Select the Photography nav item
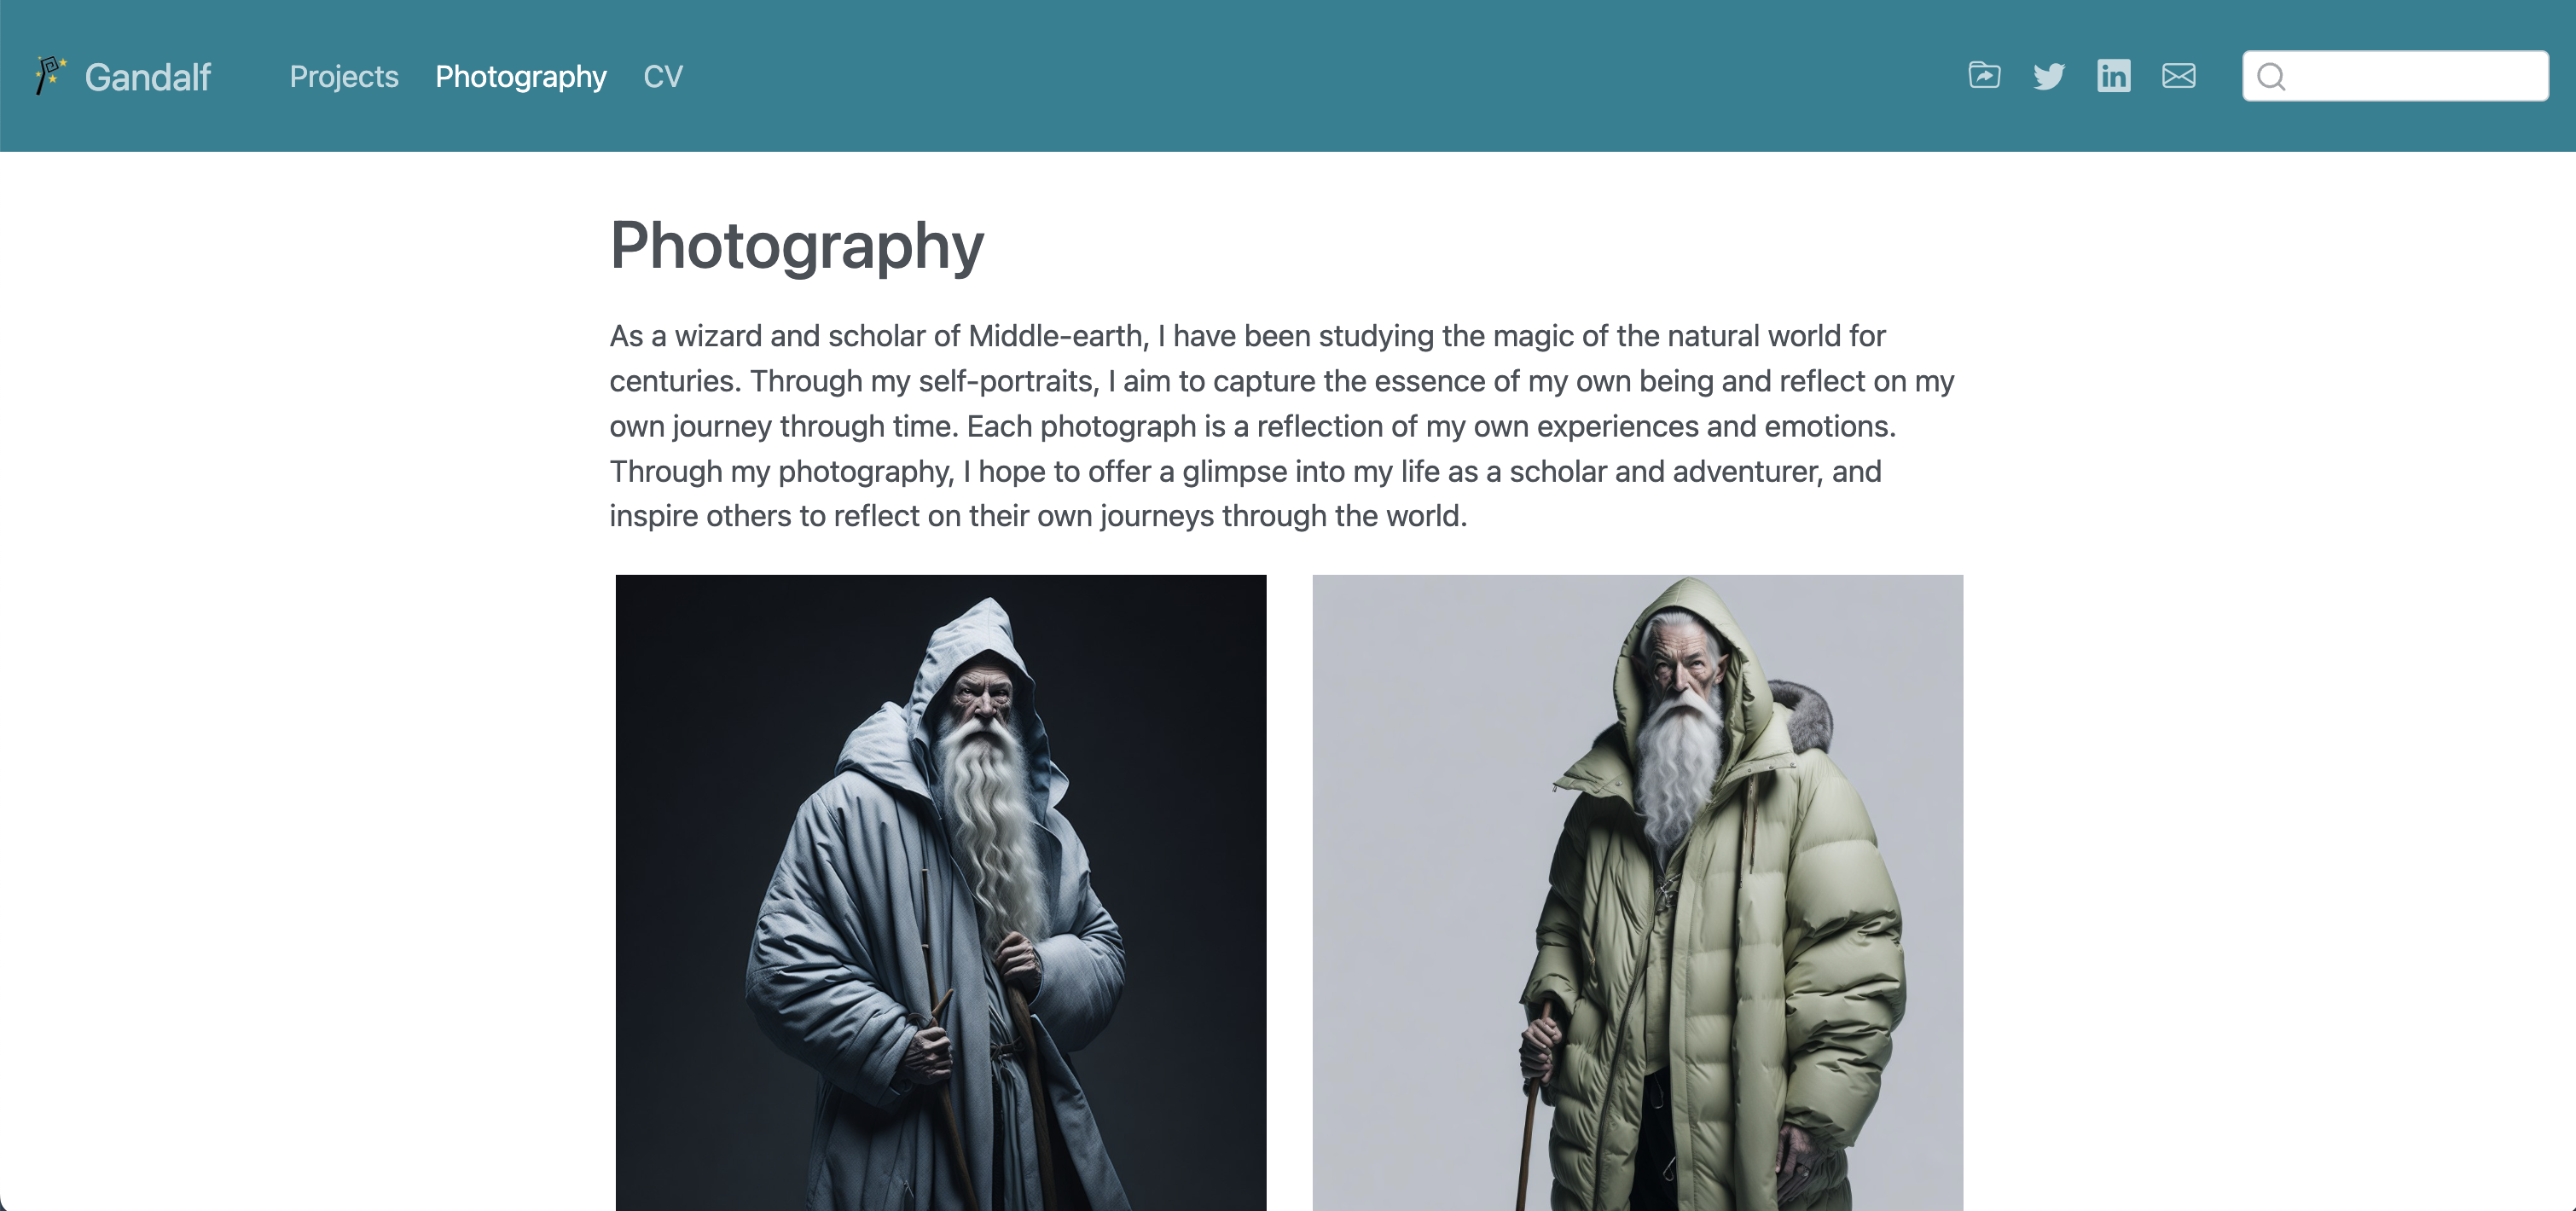 coord(521,76)
